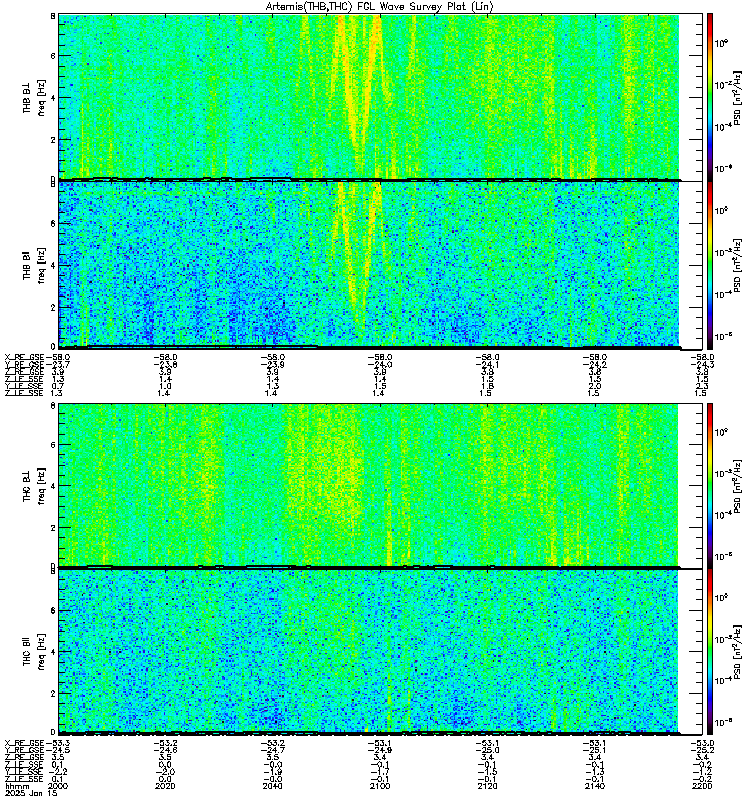Click the 2020 time label

(165, 786)
